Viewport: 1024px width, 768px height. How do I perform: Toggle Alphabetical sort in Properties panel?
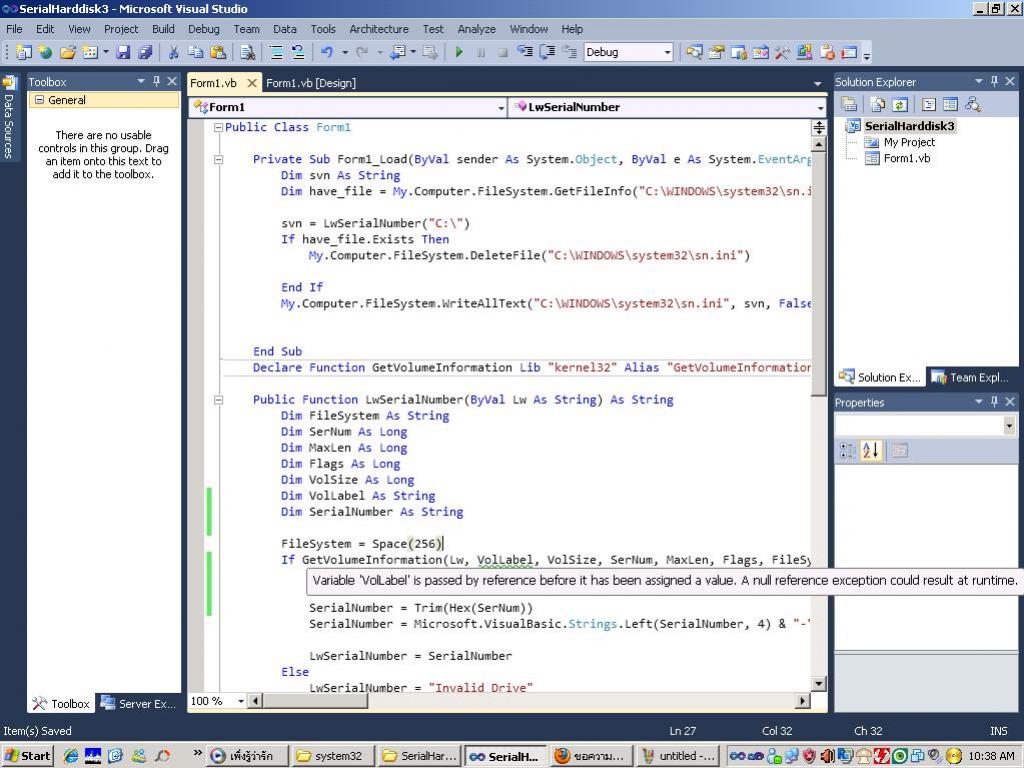[870, 451]
